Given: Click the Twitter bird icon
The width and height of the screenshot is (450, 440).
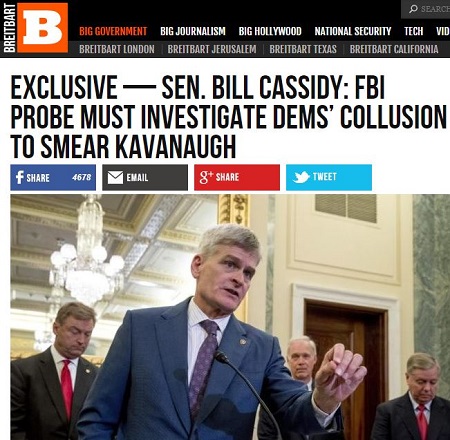Looking at the screenshot, I should point(301,177).
